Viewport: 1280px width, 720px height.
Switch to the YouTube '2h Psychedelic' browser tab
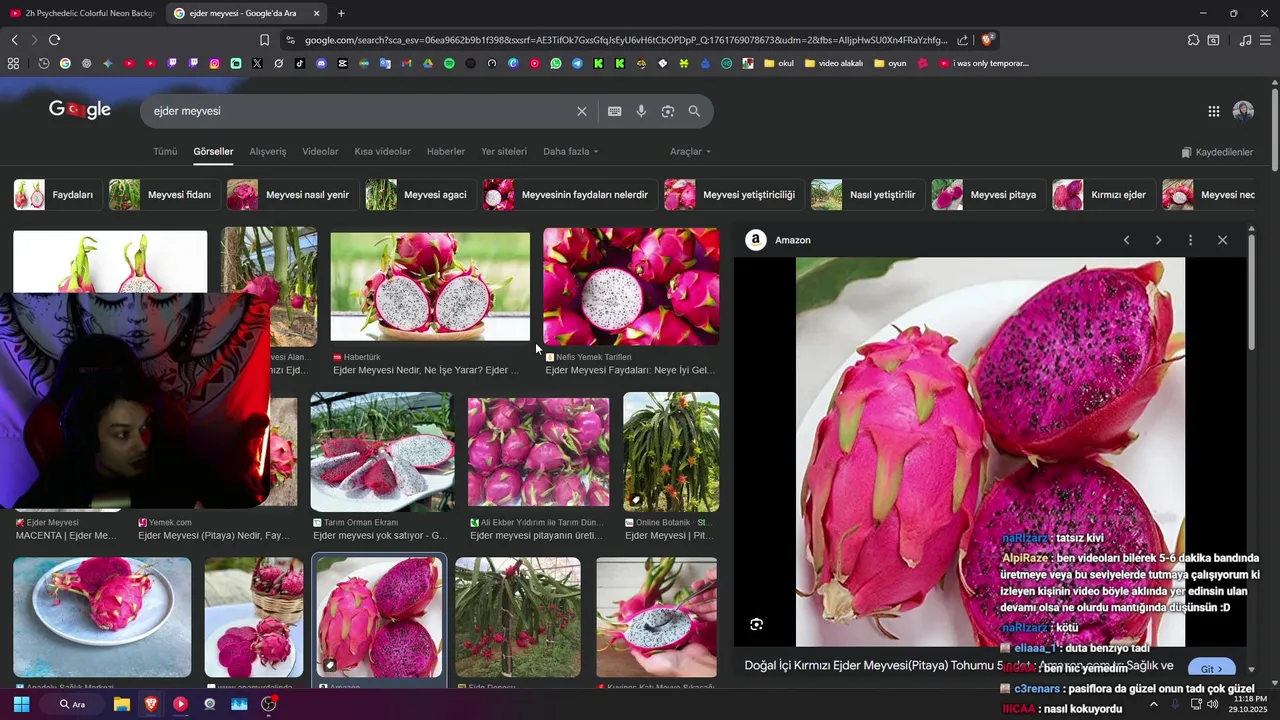coord(80,13)
